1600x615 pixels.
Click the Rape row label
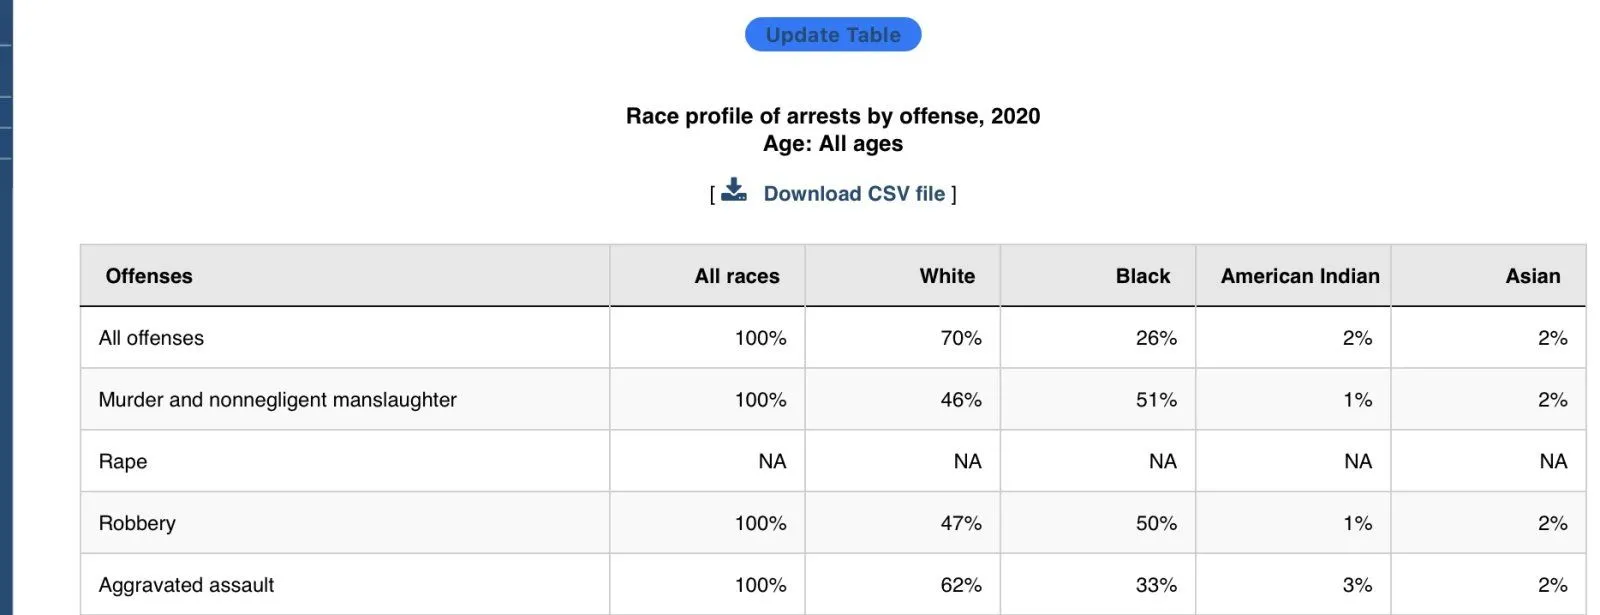(x=123, y=462)
